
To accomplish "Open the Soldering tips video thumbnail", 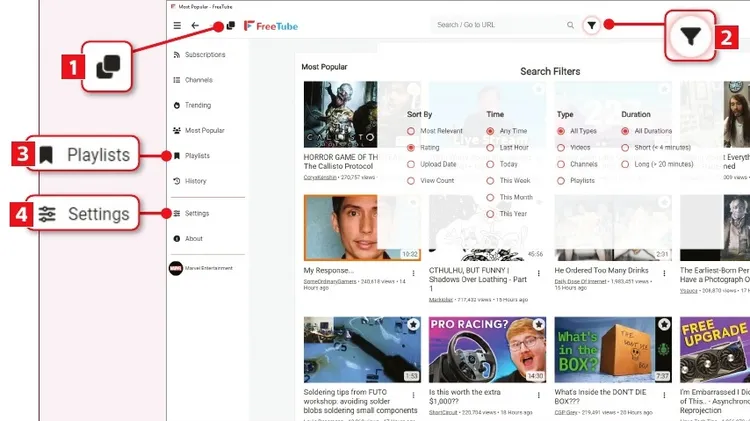I will click(x=362, y=349).
